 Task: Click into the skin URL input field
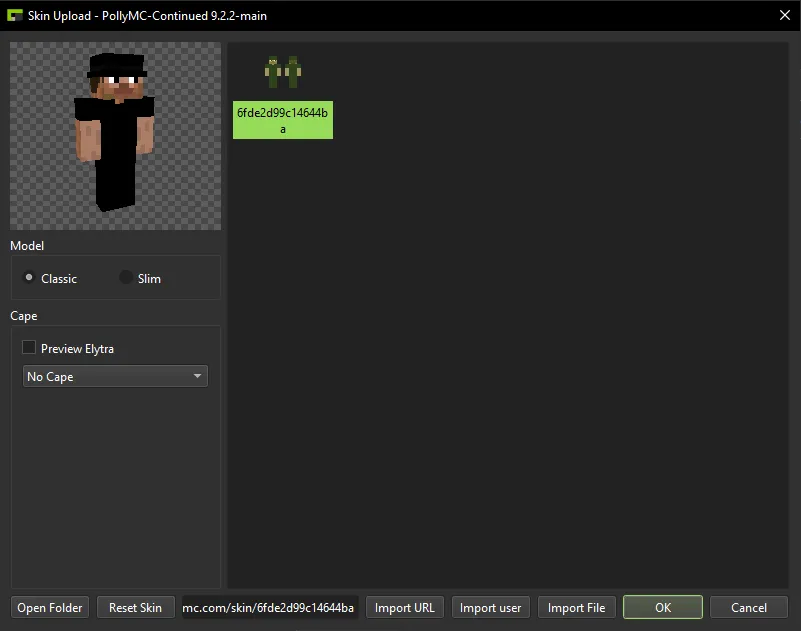click(x=270, y=607)
